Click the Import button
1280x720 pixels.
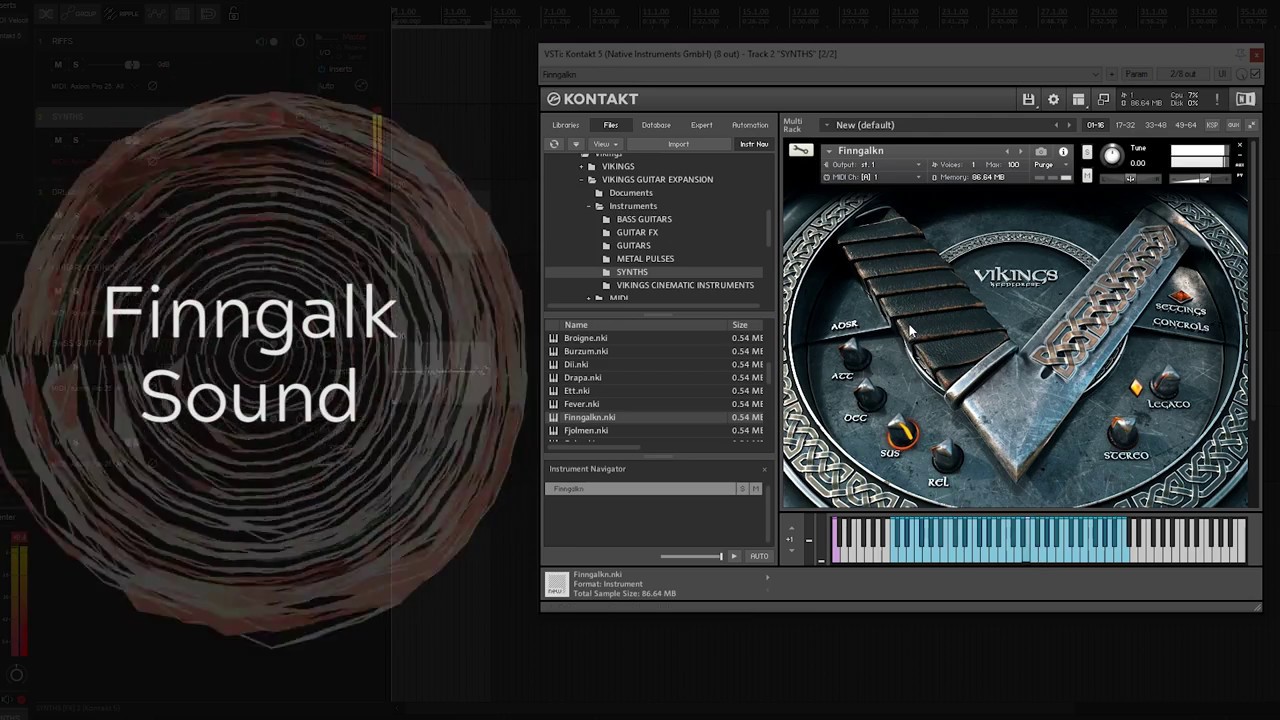(679, 144)
